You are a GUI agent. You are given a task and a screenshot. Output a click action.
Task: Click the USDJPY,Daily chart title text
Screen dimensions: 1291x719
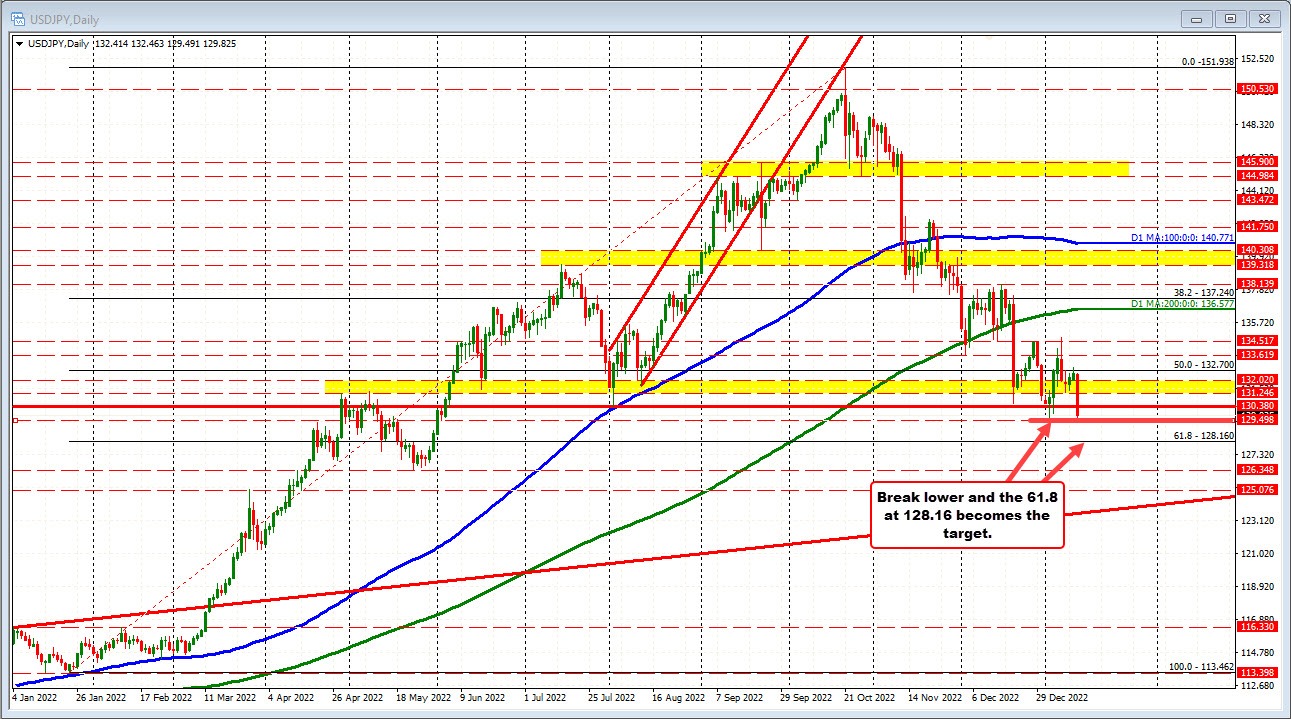tap(62, 19)
